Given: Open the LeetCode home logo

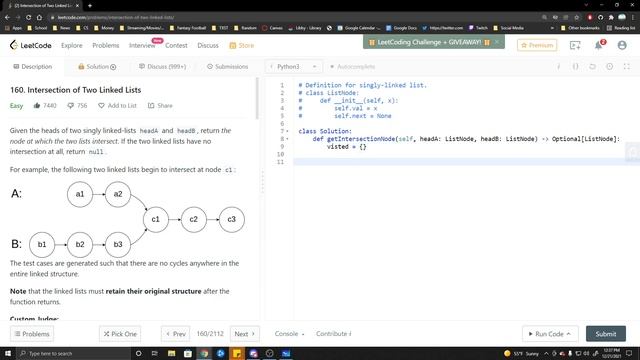Looking at the screenshot, I should tap(31, 45).
